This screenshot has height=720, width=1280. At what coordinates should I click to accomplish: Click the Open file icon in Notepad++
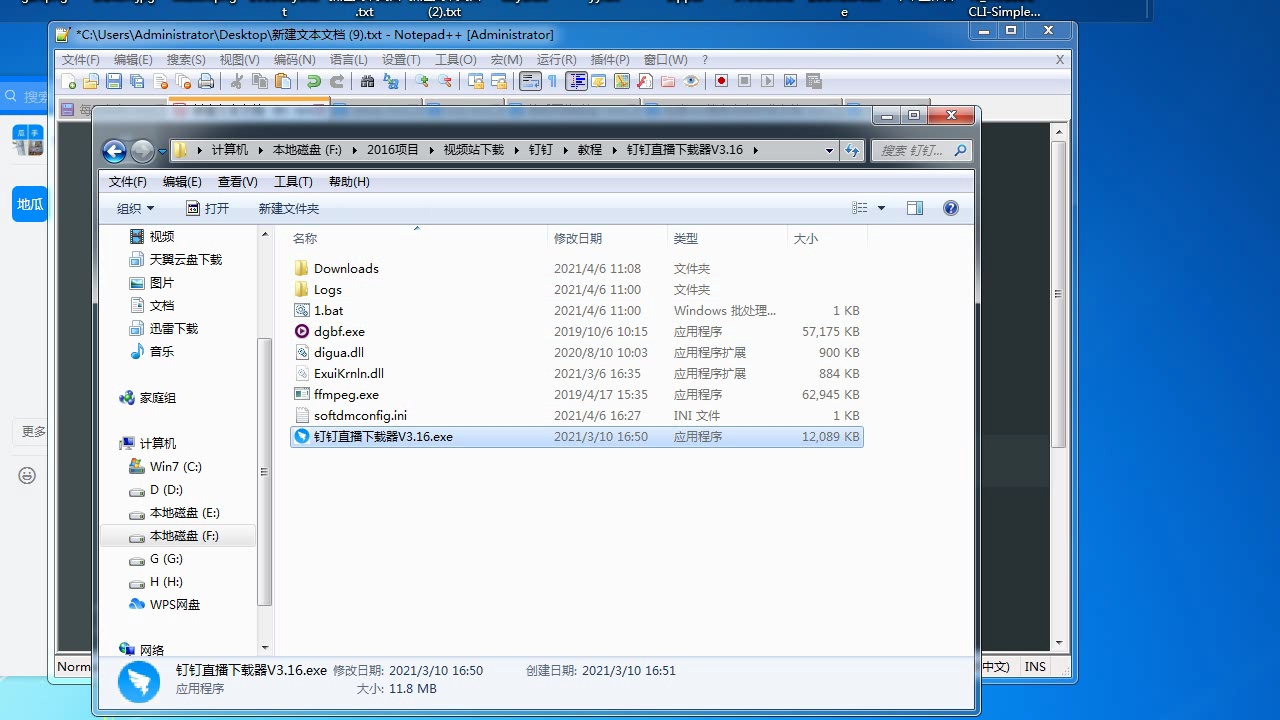pyautogui.click(x=91, y=81)
